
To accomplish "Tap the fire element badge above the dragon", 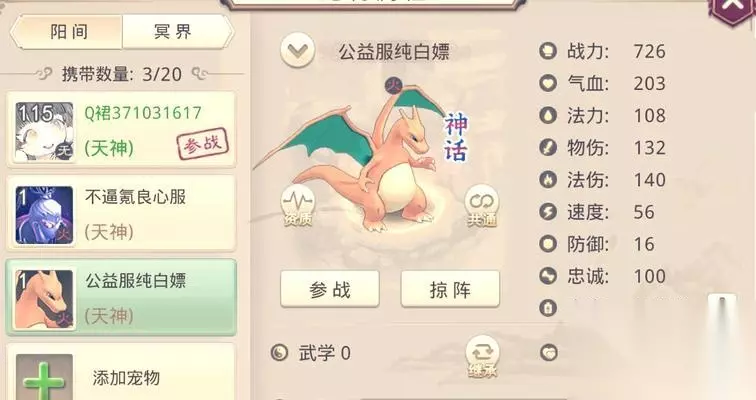I will [x=393, y=86].
